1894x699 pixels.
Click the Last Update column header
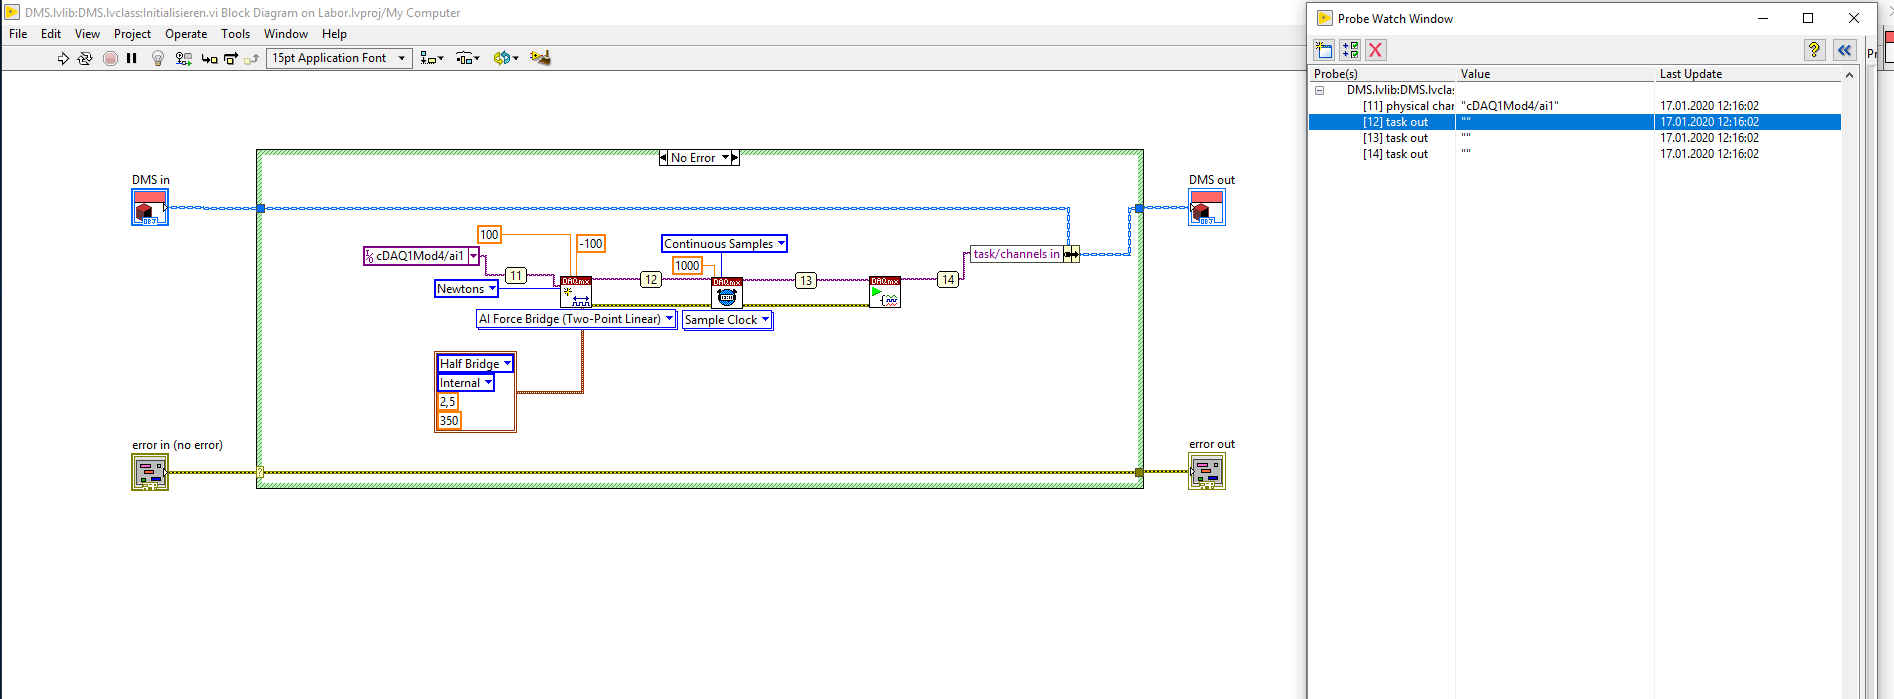click(x=1747, y=74)
